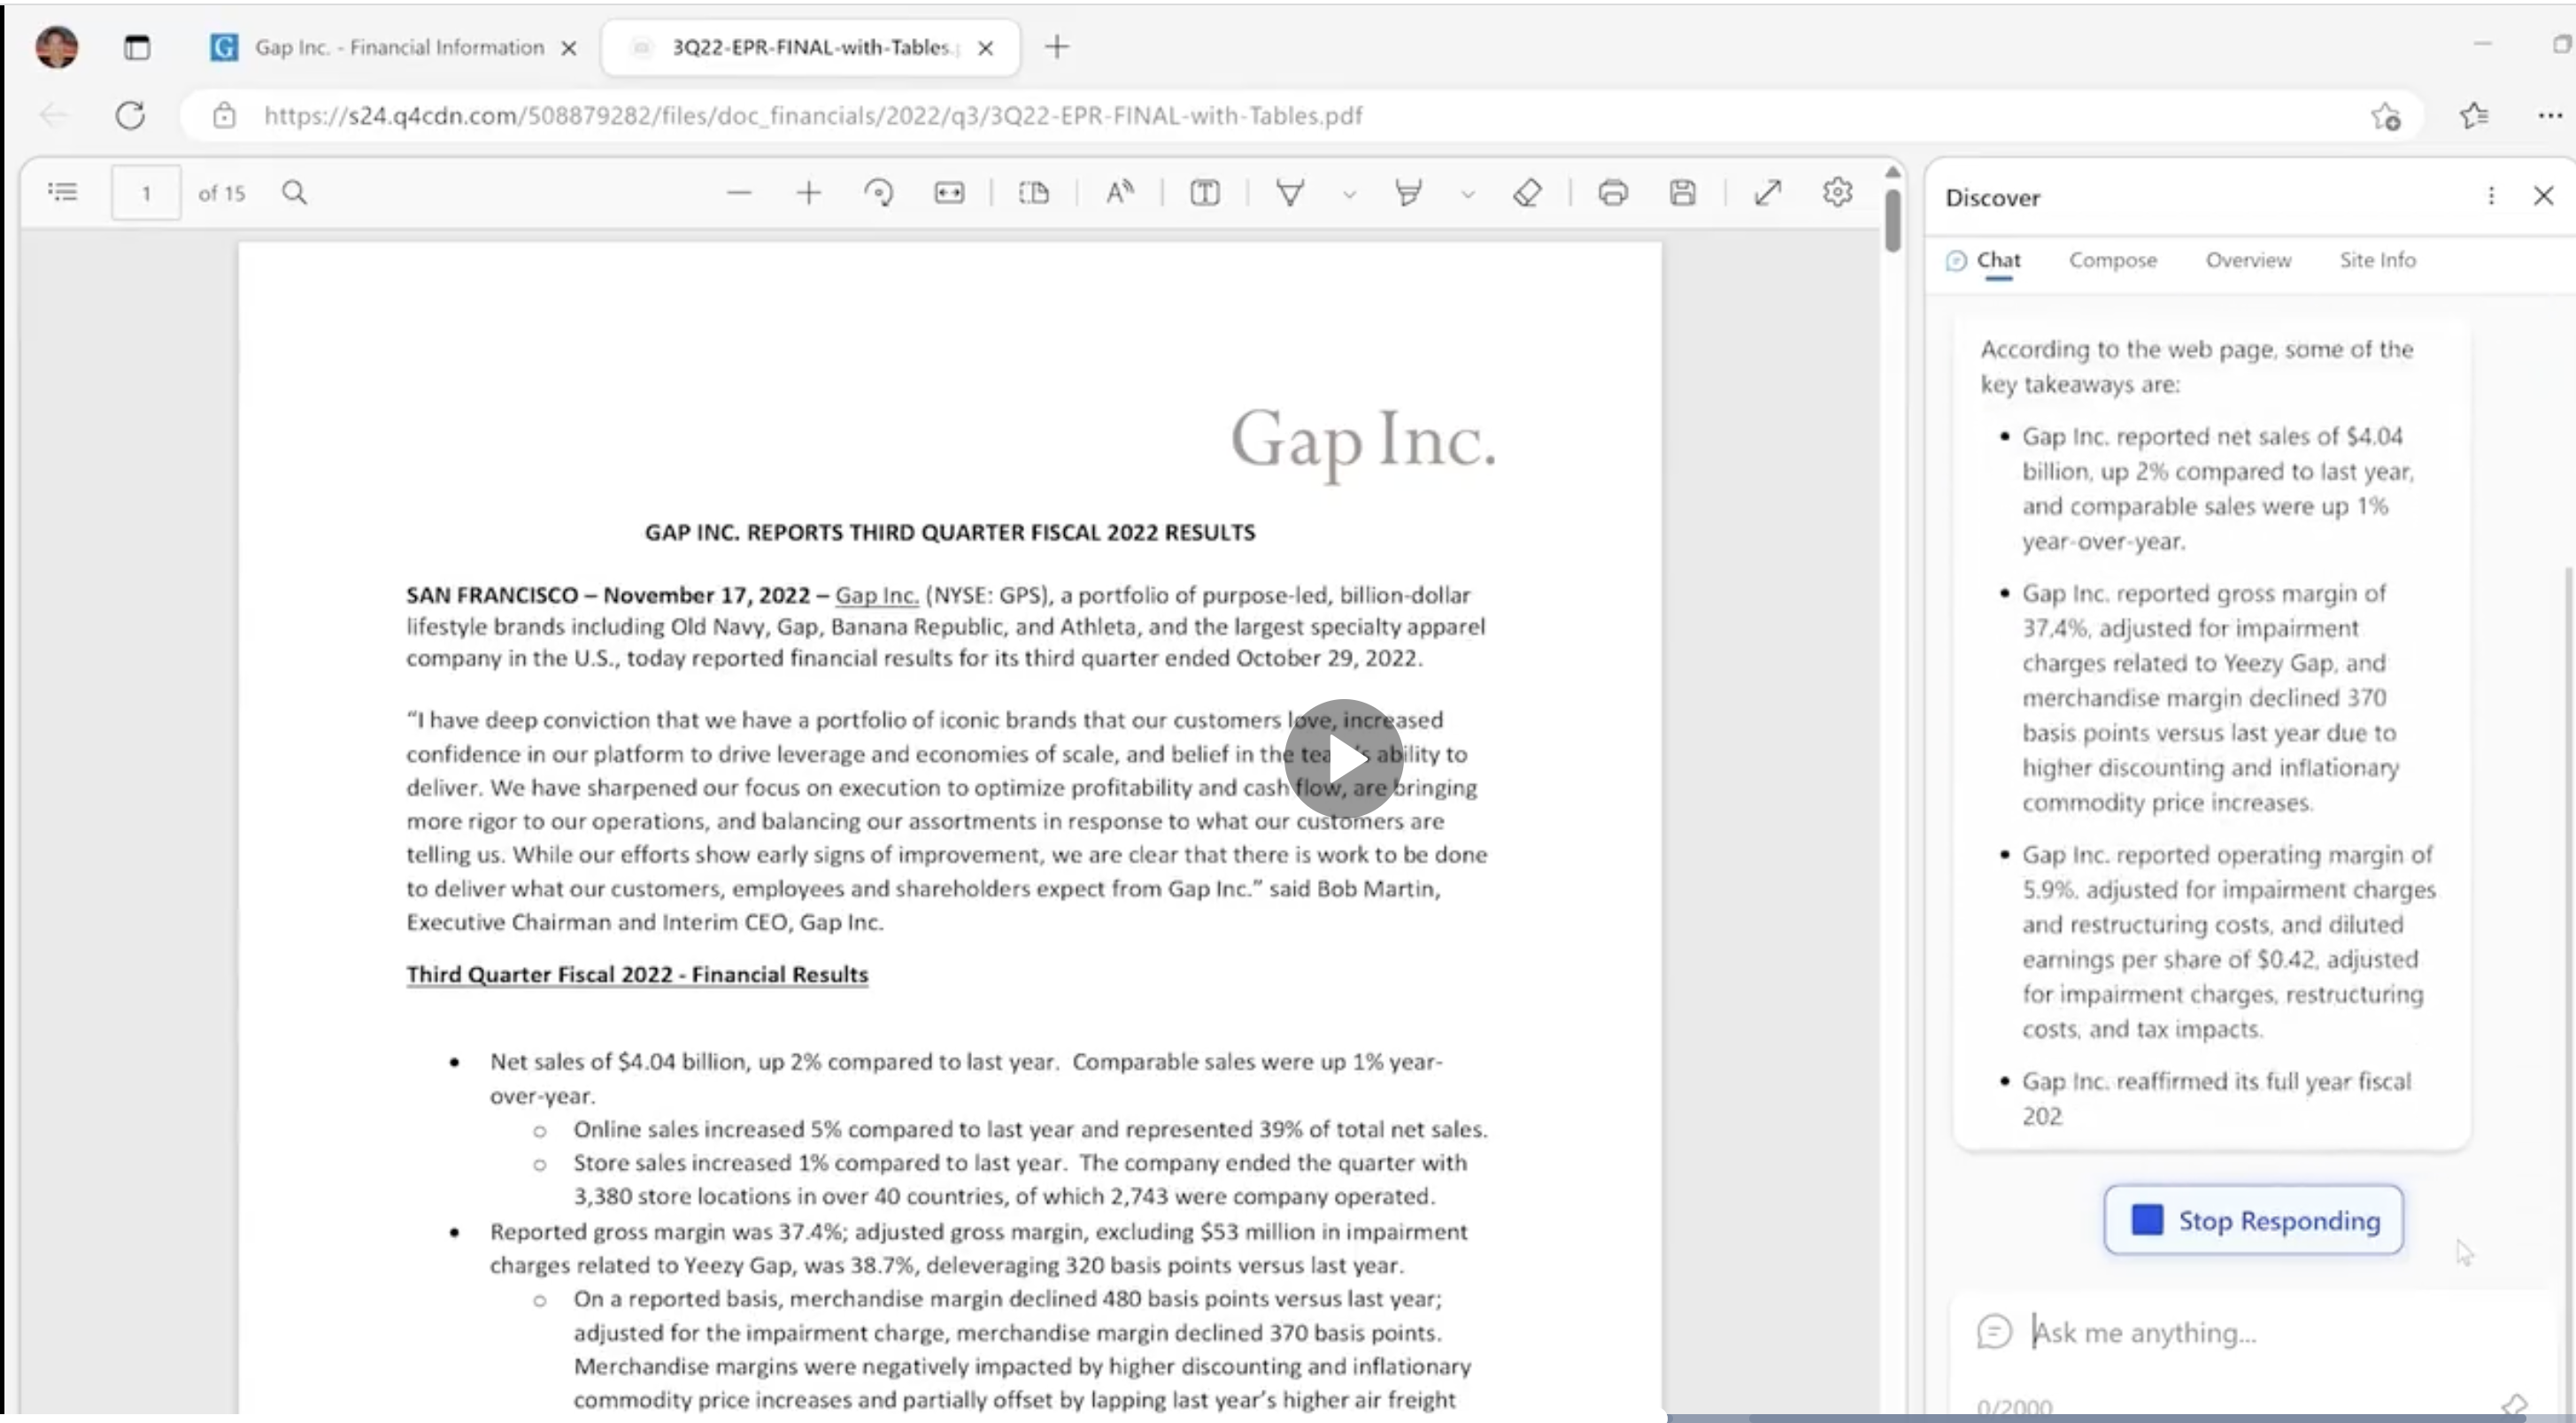Screen dimensions: 2576x1423
Task: Open the Favorites list
Action: pos(2474,116)
